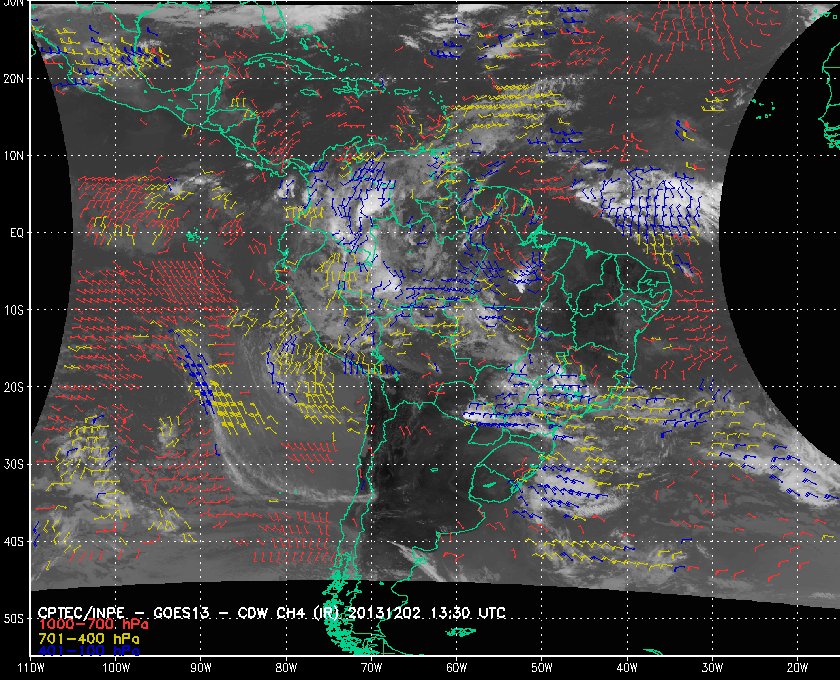The height and width of the screenshot is (680, 840).
Task: Click the 40S latitude label
Action: (14, 542)
